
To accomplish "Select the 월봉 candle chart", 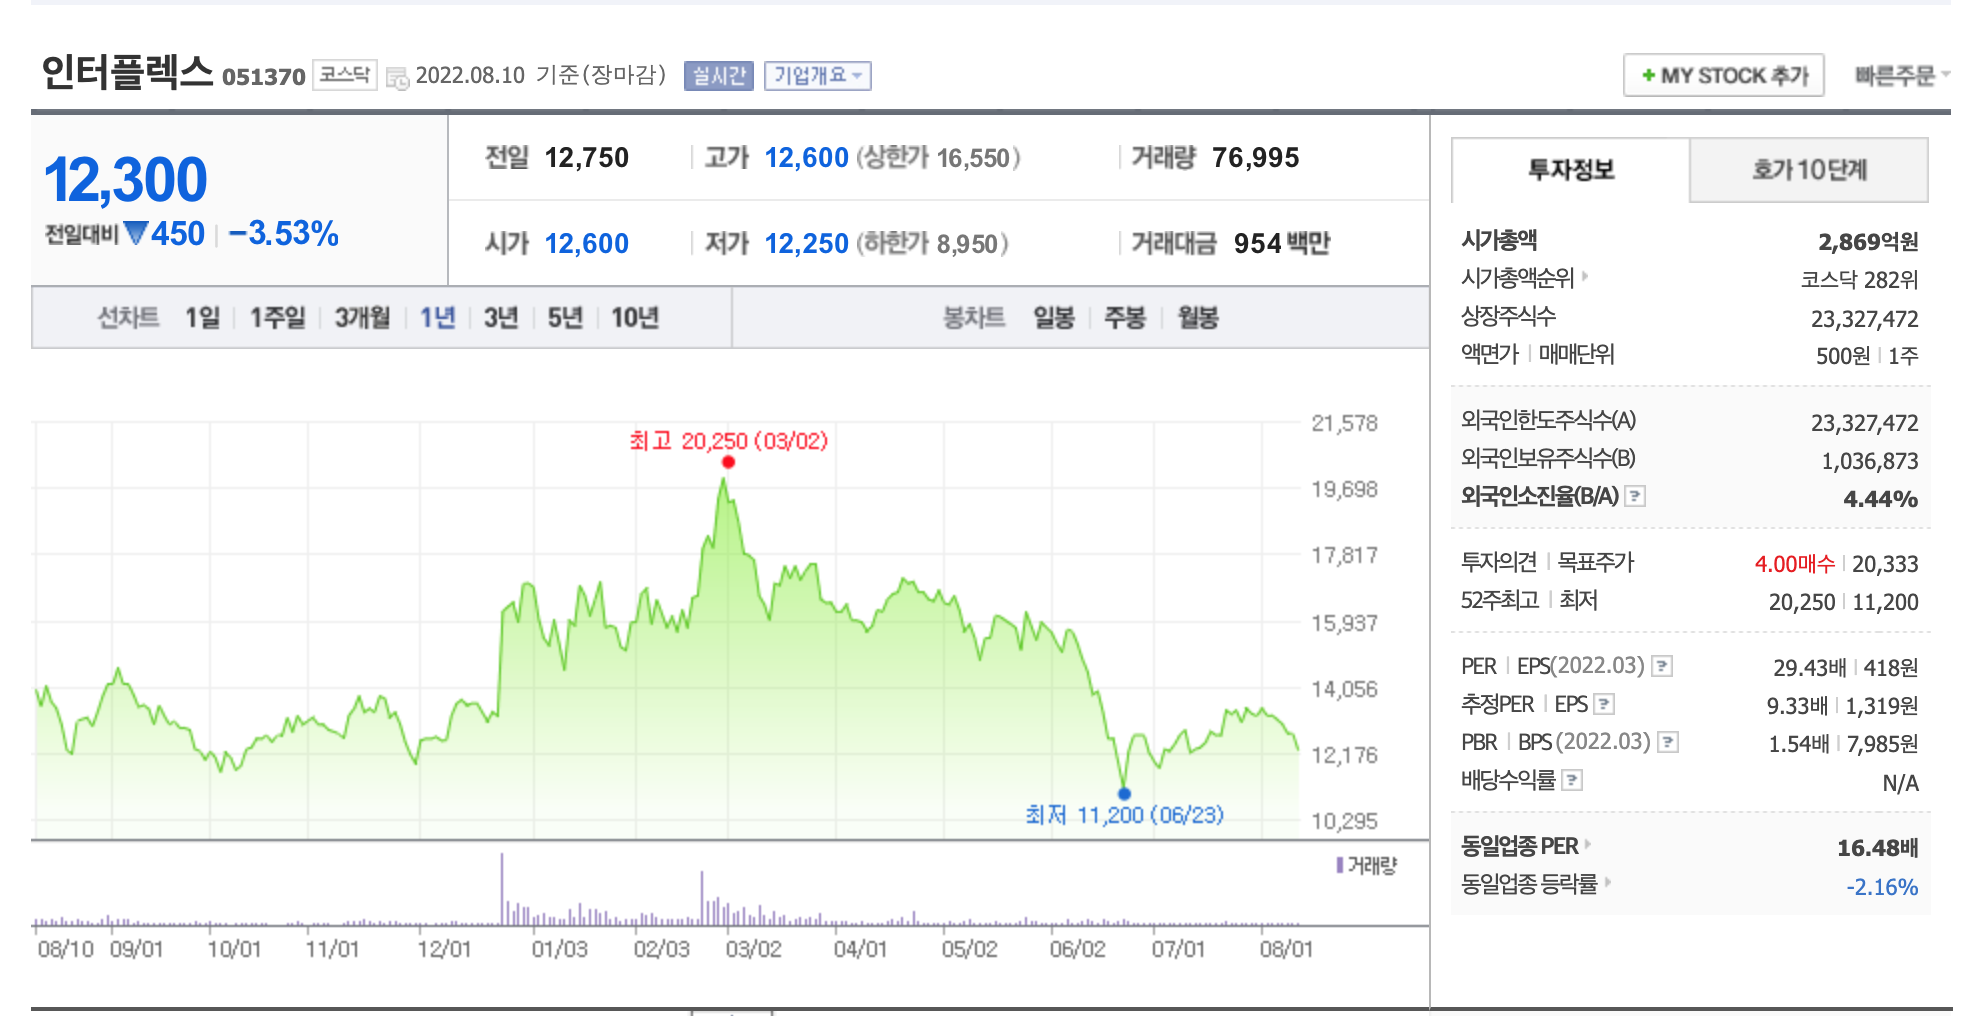I will [x=1198, y=318].
